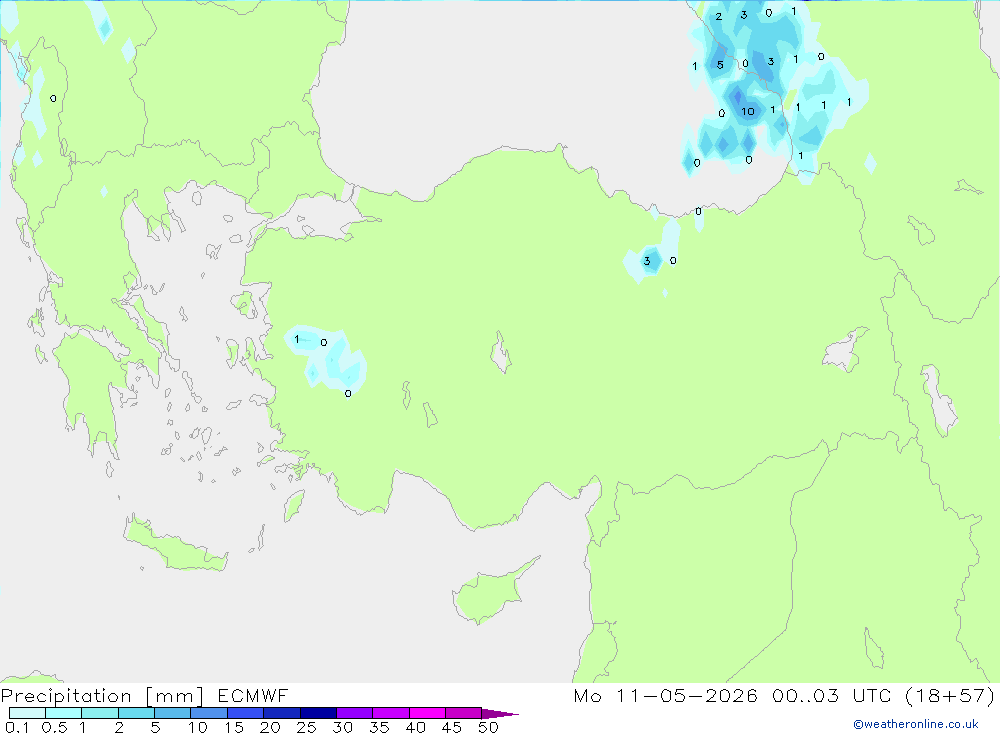
Task: Click the '25' legend scale label
Action: coord(306,727)
